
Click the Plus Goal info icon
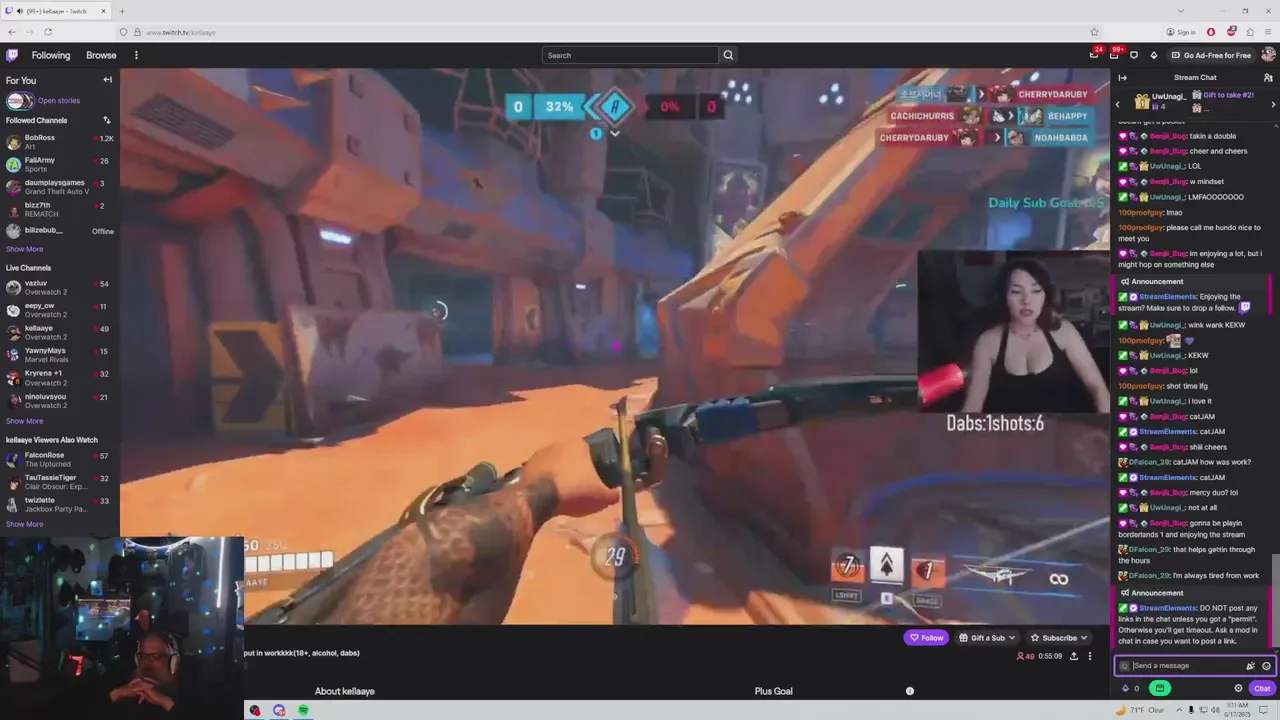909,691
